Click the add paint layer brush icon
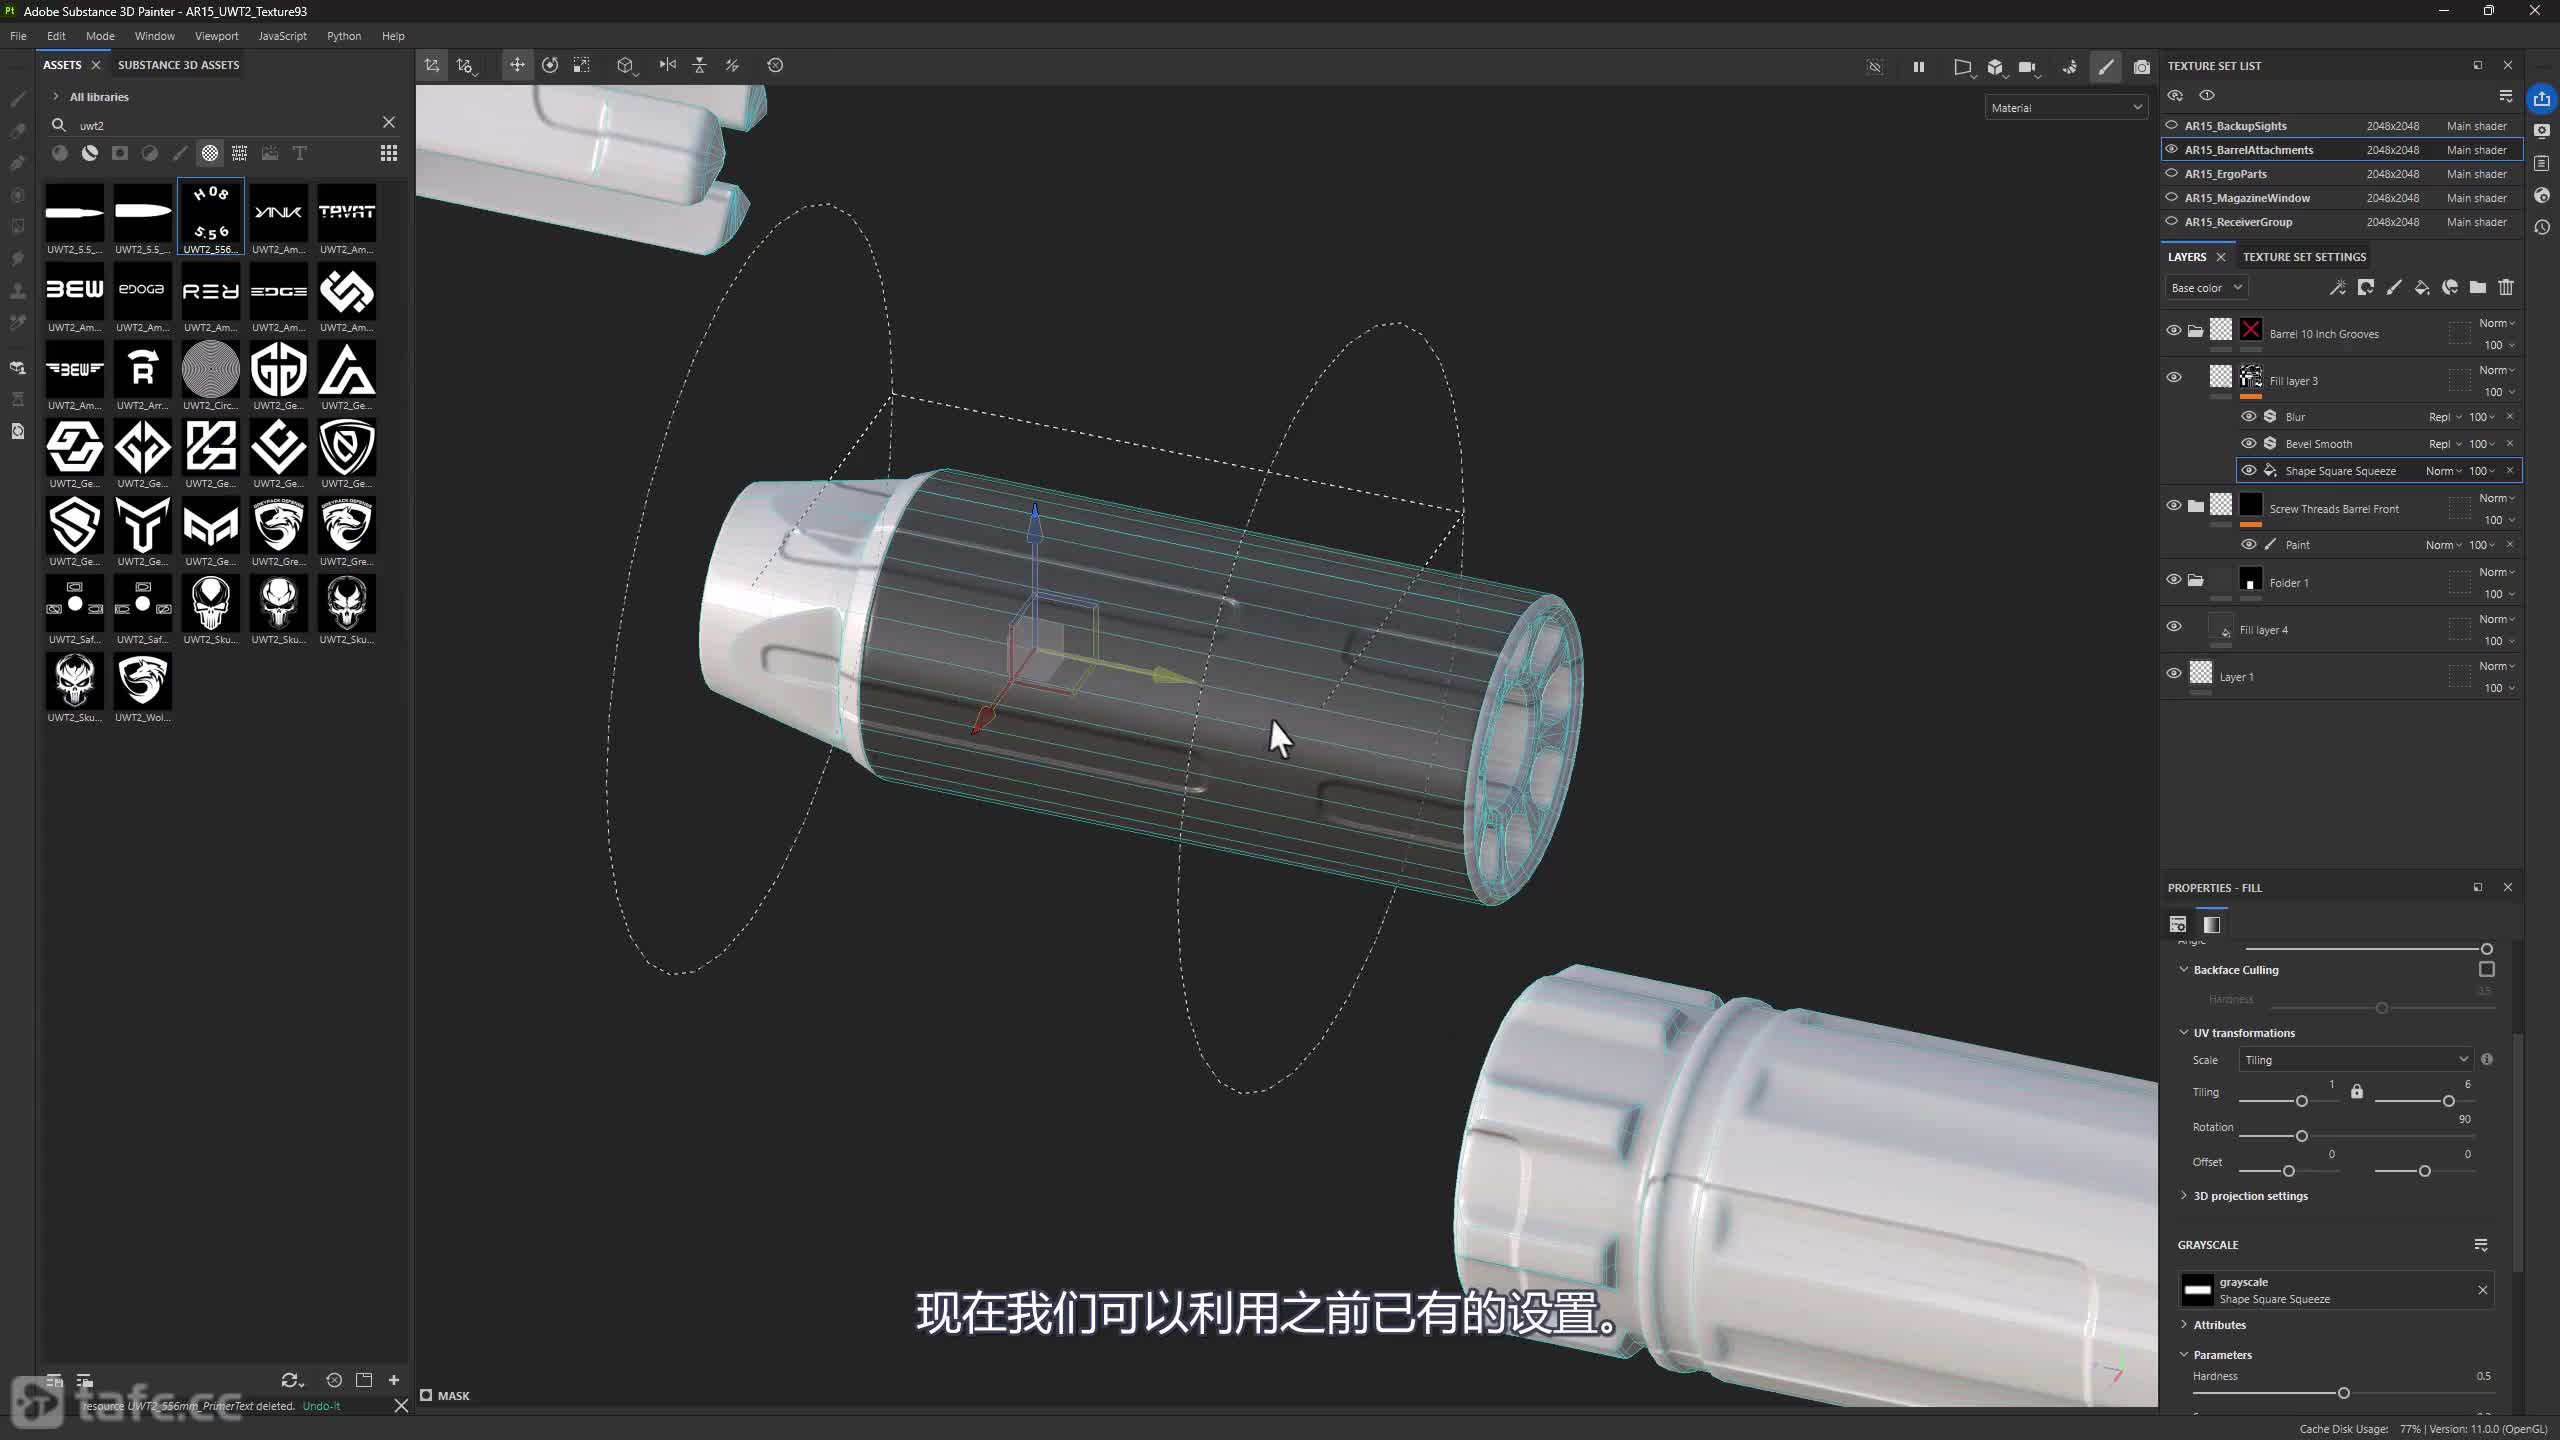 coord(2394,288)
